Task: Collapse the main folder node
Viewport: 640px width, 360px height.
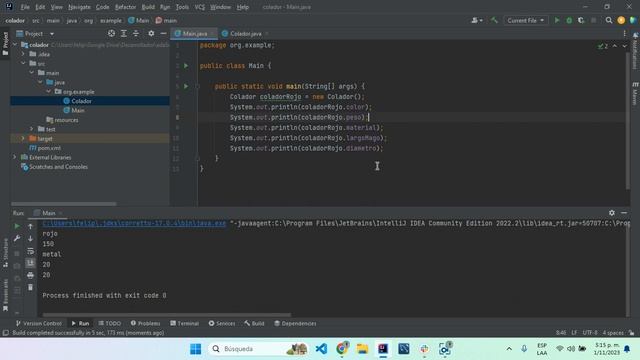Action: (32, 73)
